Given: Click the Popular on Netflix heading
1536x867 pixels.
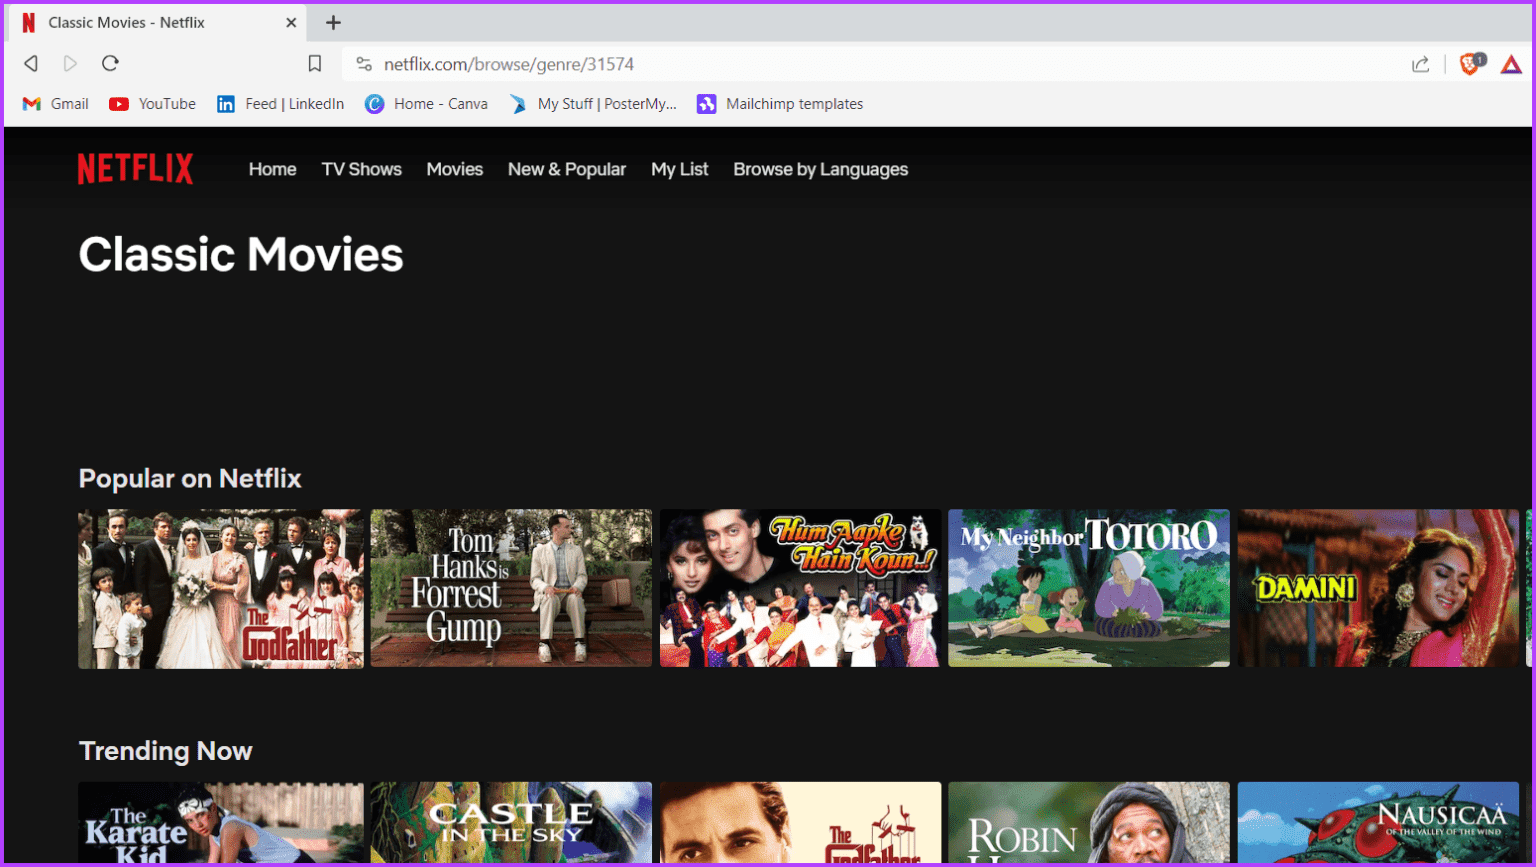Looking at the screenshot, I should click(190, 478).
